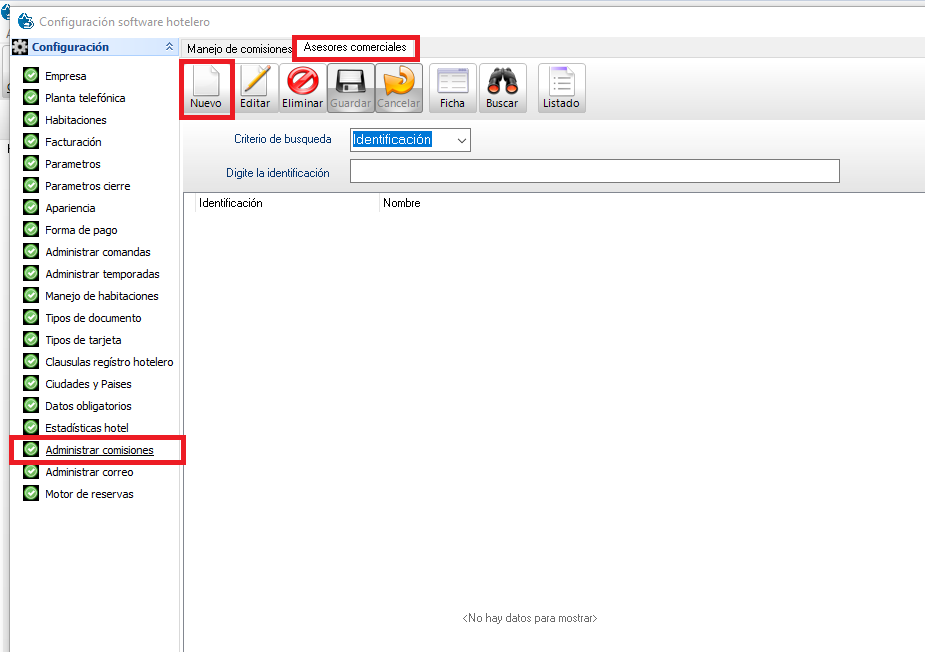This screenshot has height=652, width=925.
Task: Click the Buscar binoculars icon
Action: point(502,88)
